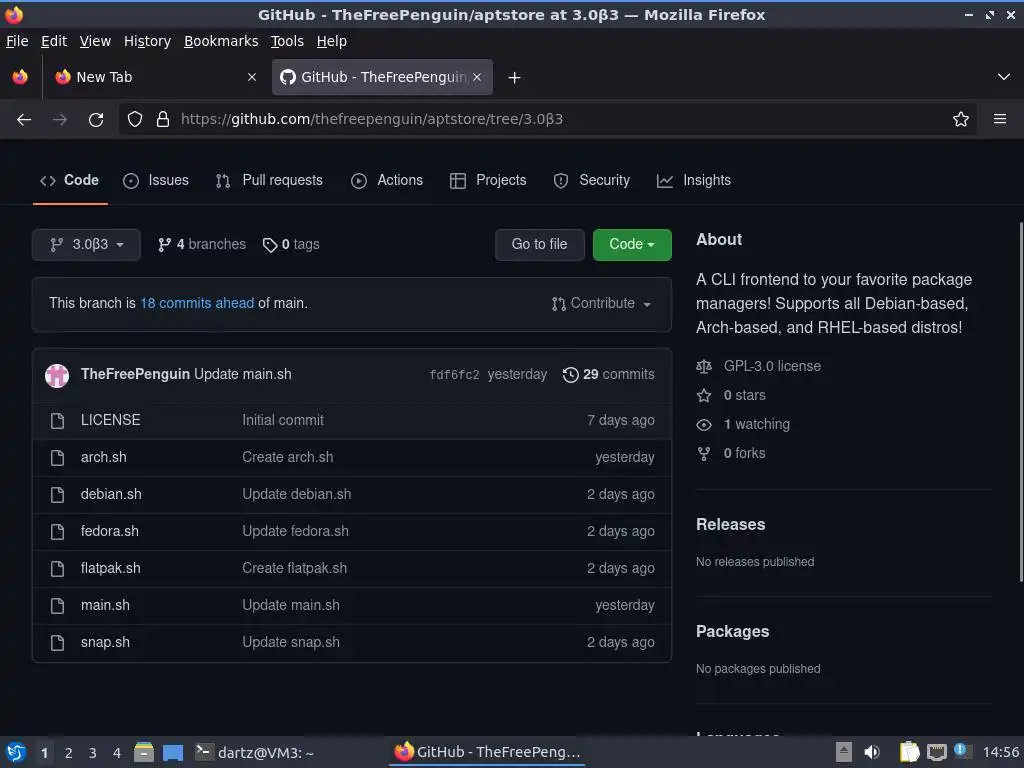Click the TheFreePenguin avatar image
This screenshot has width=1024, height=768.
tap(57, 375)
